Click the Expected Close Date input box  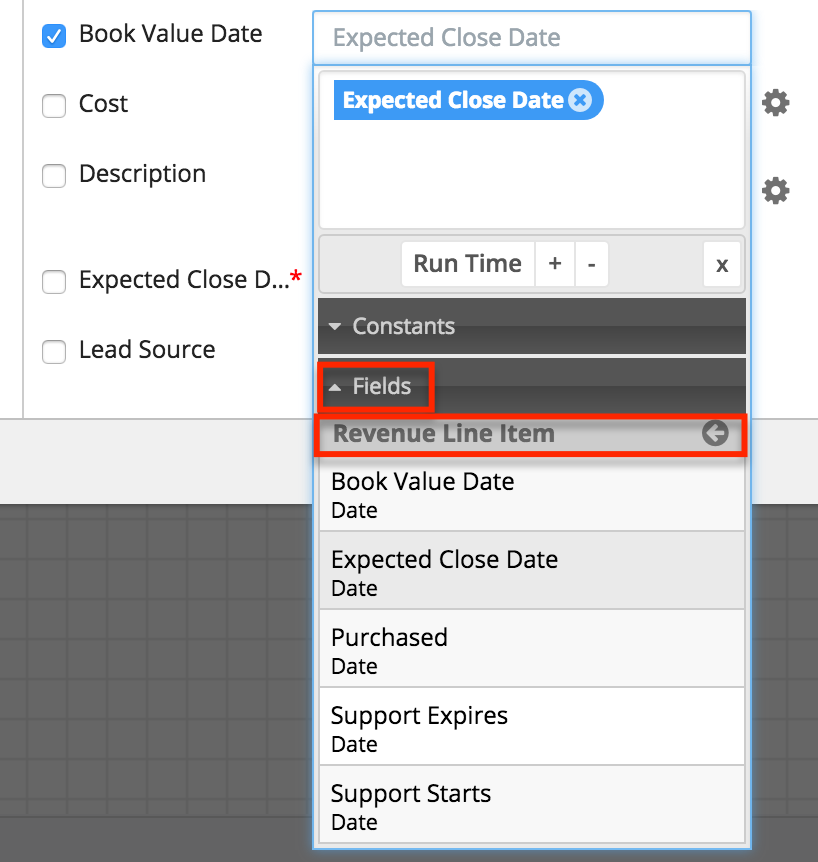point(531,38)
